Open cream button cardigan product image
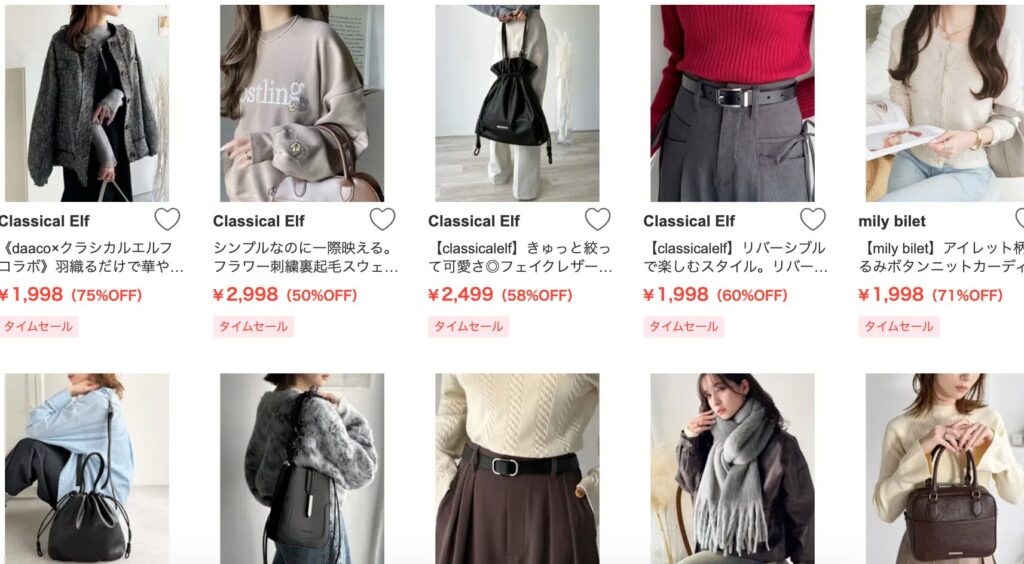Viewport: 1024px width, 564px height. pos(944,103)
